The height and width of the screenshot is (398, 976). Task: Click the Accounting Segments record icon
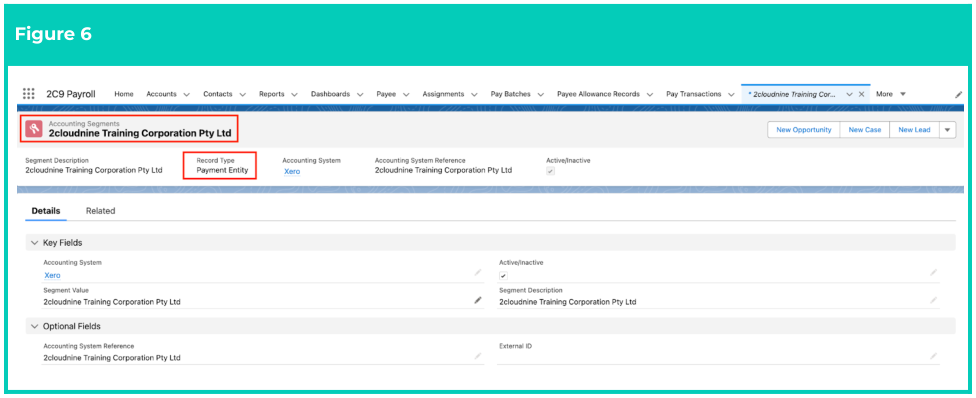click(34, 129)
